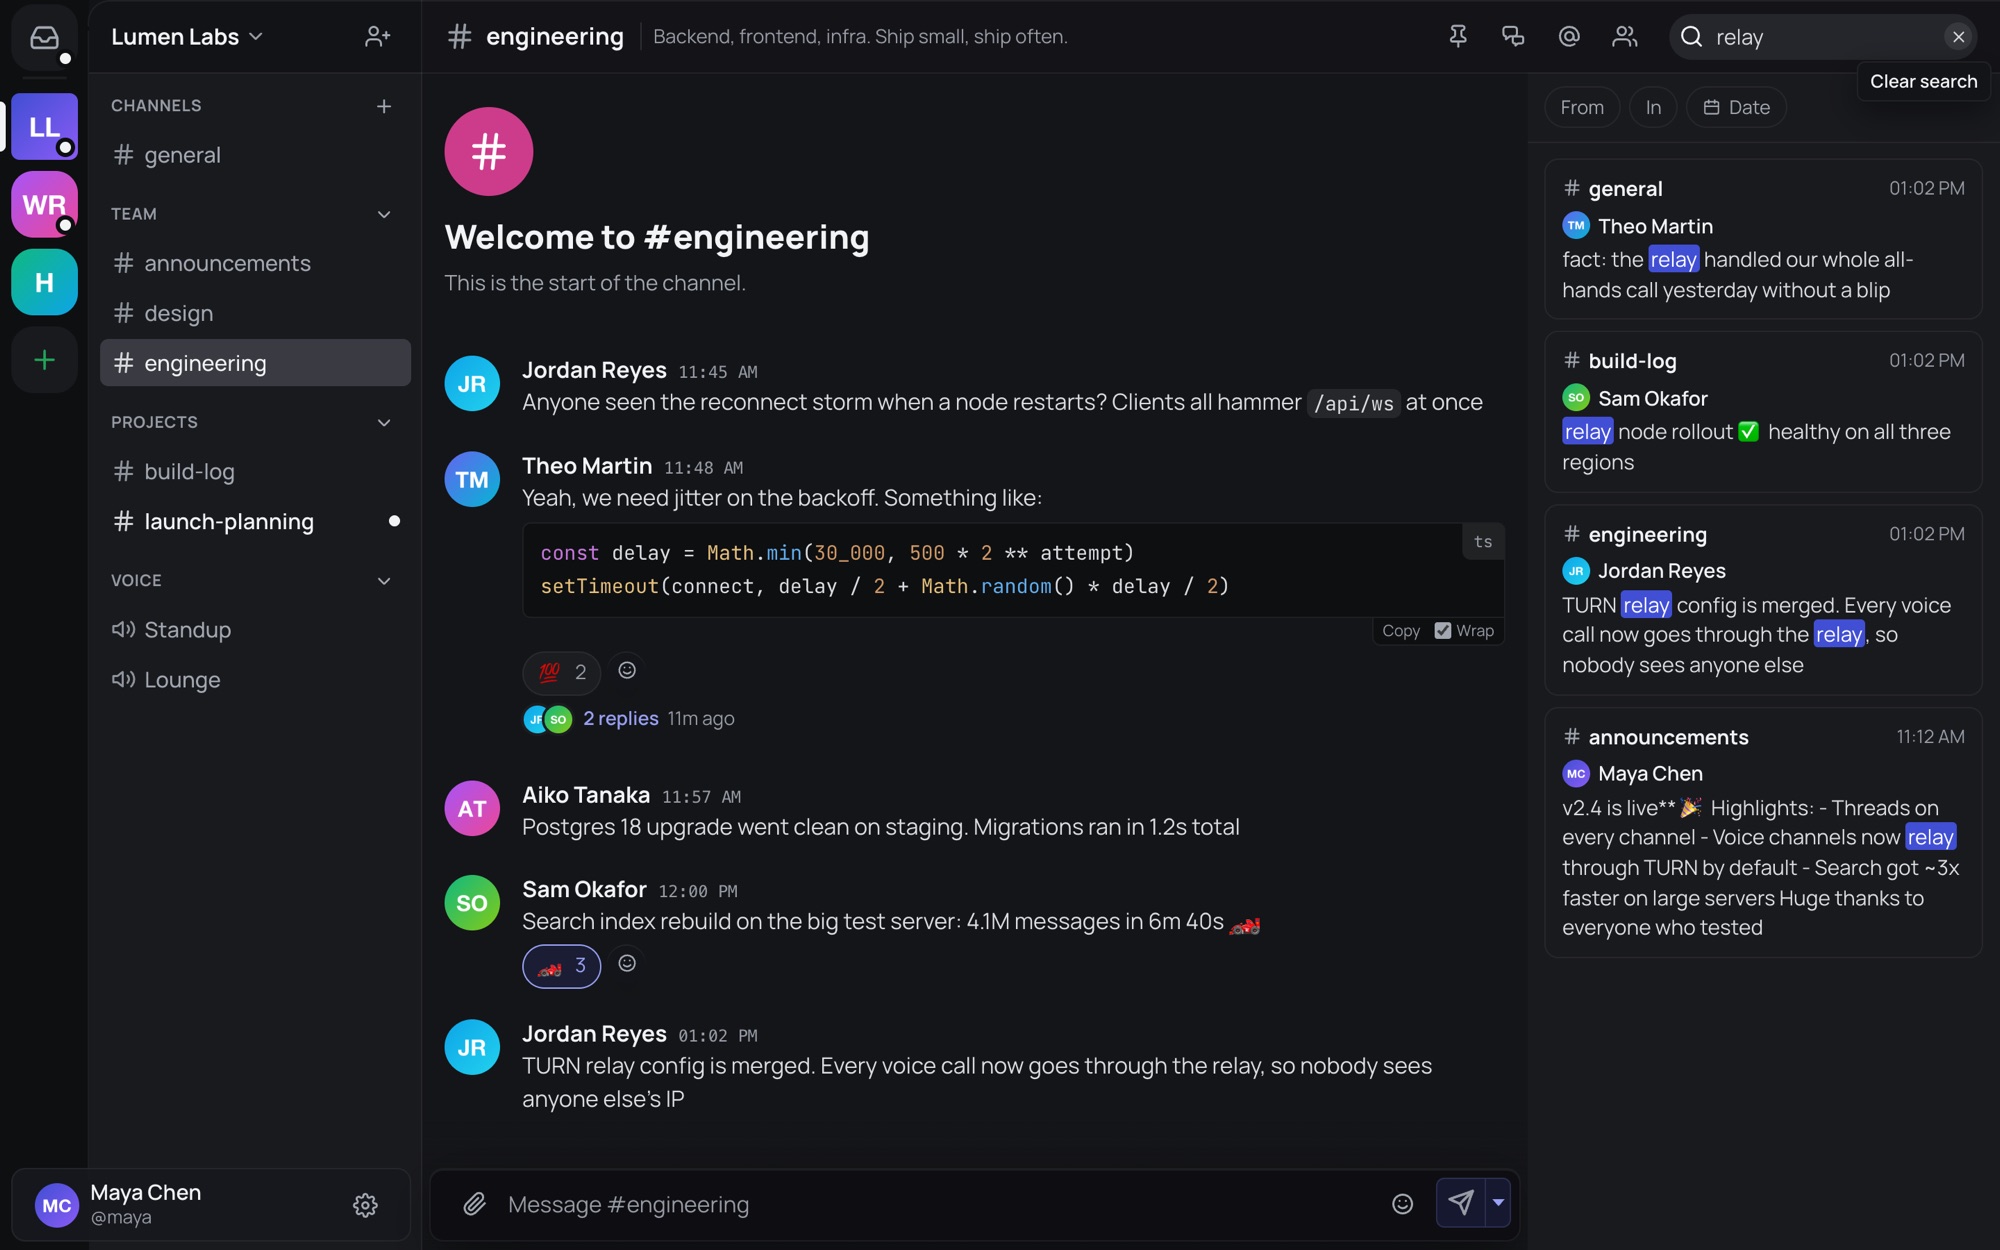
Task: Collapse the PROJECTS channel section
Action: coord(384,423)
